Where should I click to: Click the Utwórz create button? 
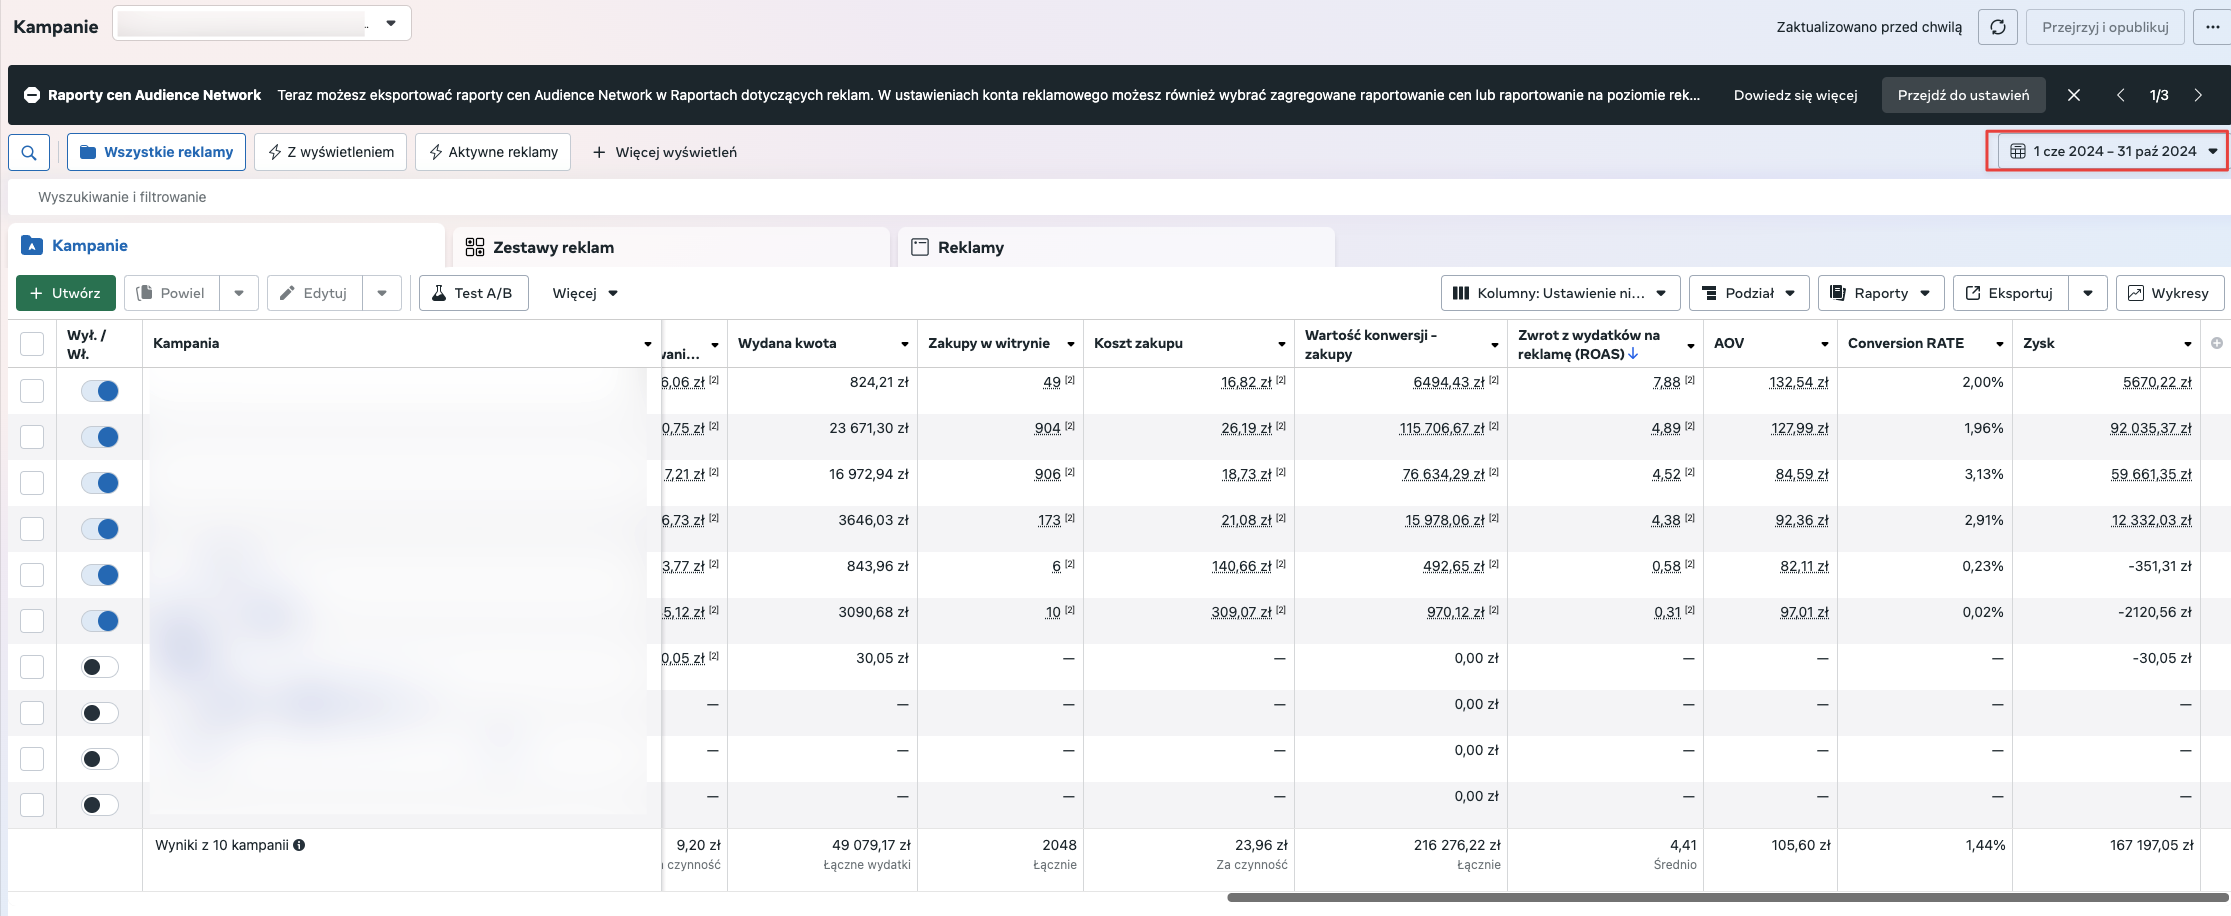pos(66,293)
